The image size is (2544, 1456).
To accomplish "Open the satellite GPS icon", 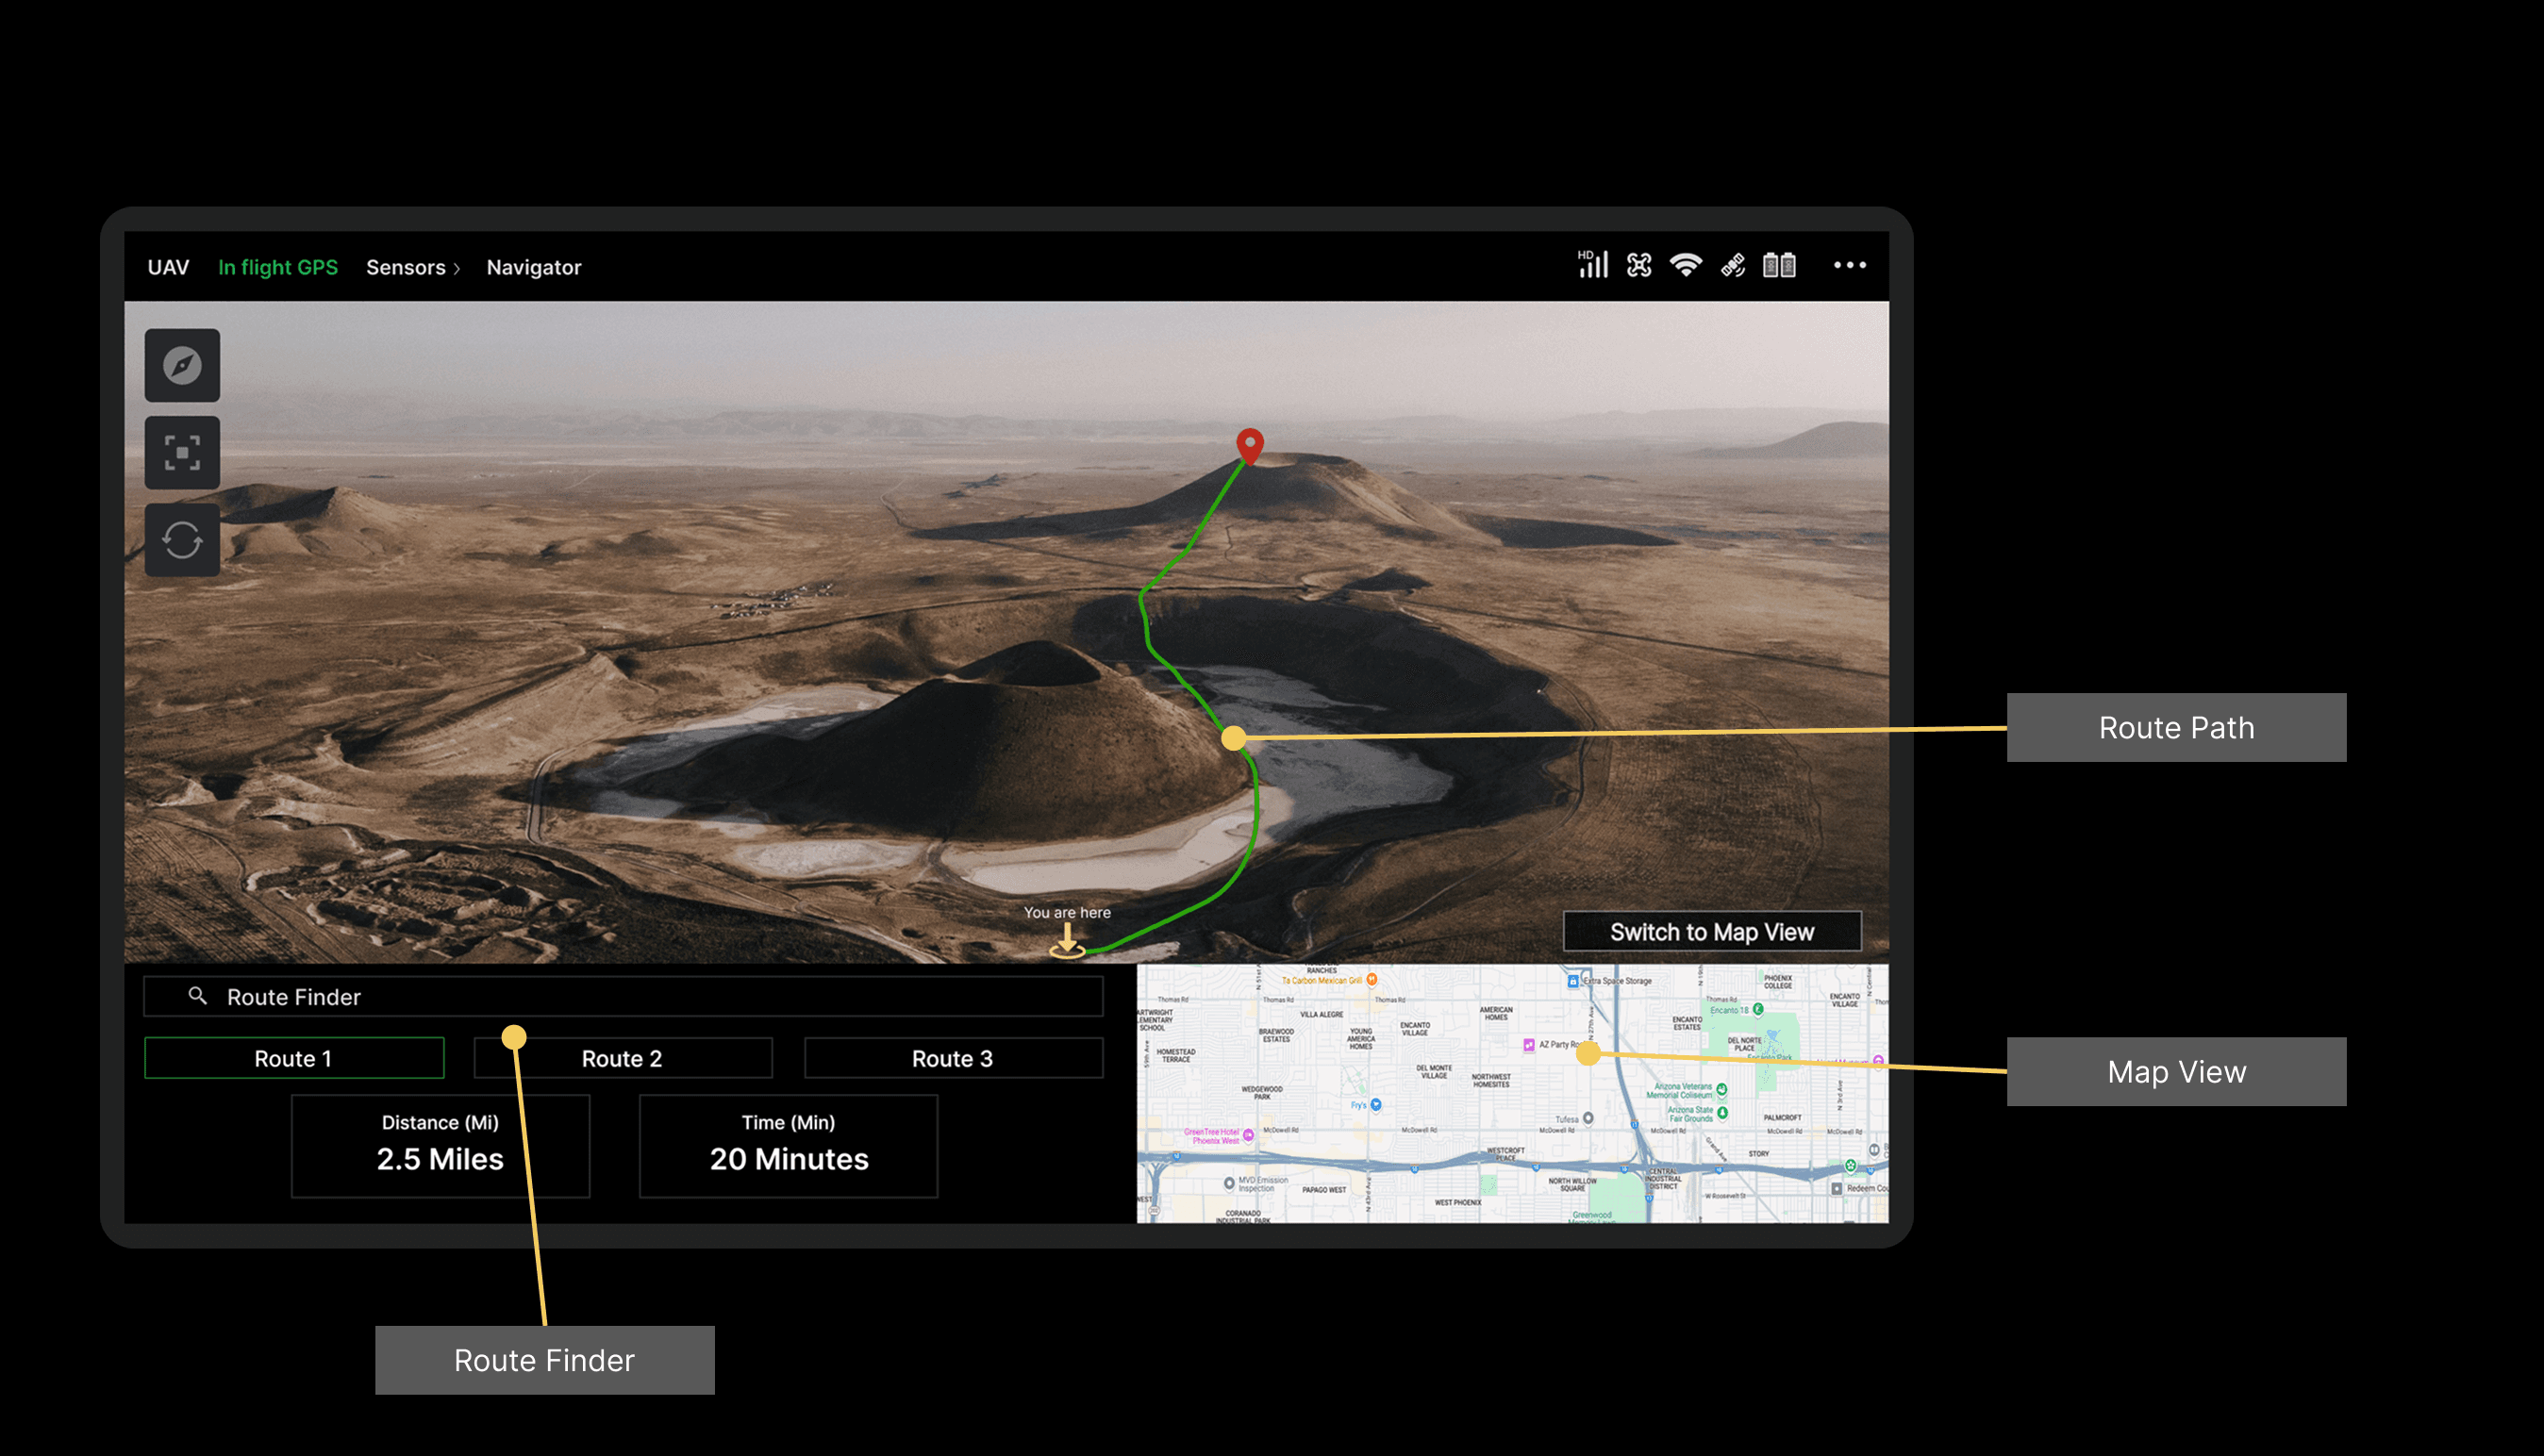I will pos(1733,265).
